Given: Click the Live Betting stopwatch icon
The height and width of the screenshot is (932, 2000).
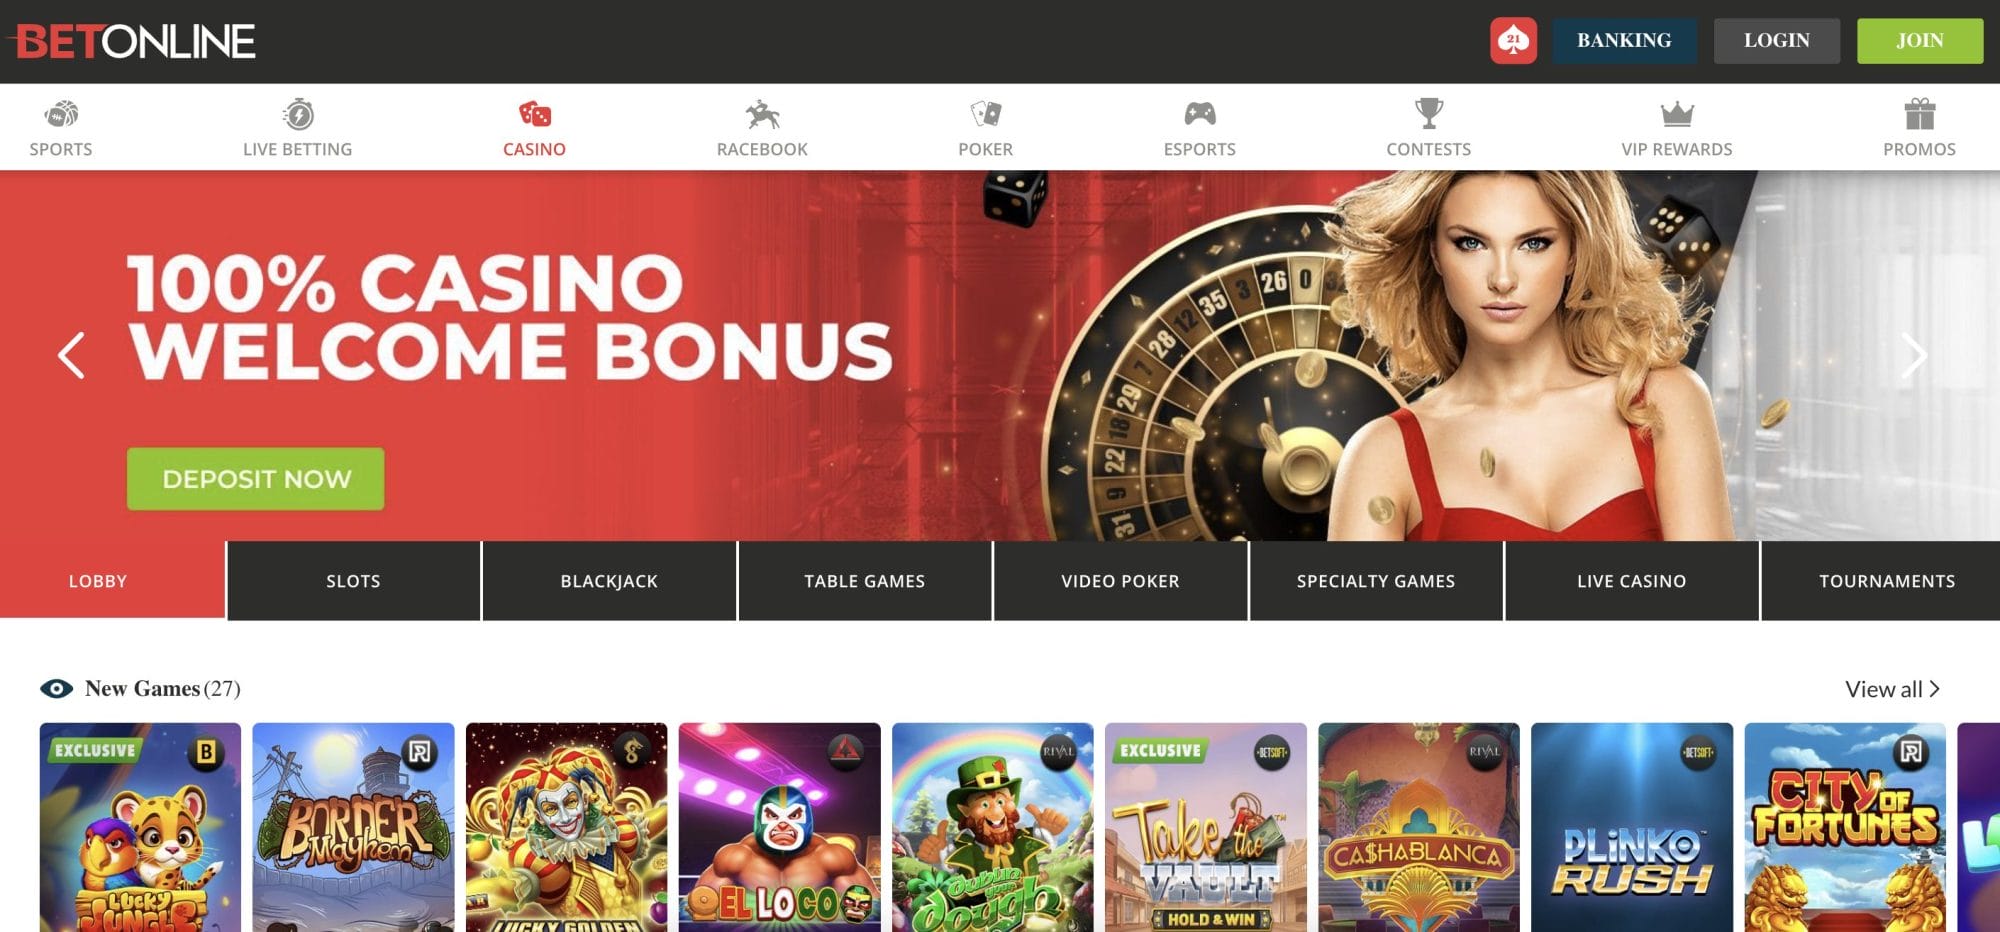Looking at the screenshot, I should [x=298, y=114].
